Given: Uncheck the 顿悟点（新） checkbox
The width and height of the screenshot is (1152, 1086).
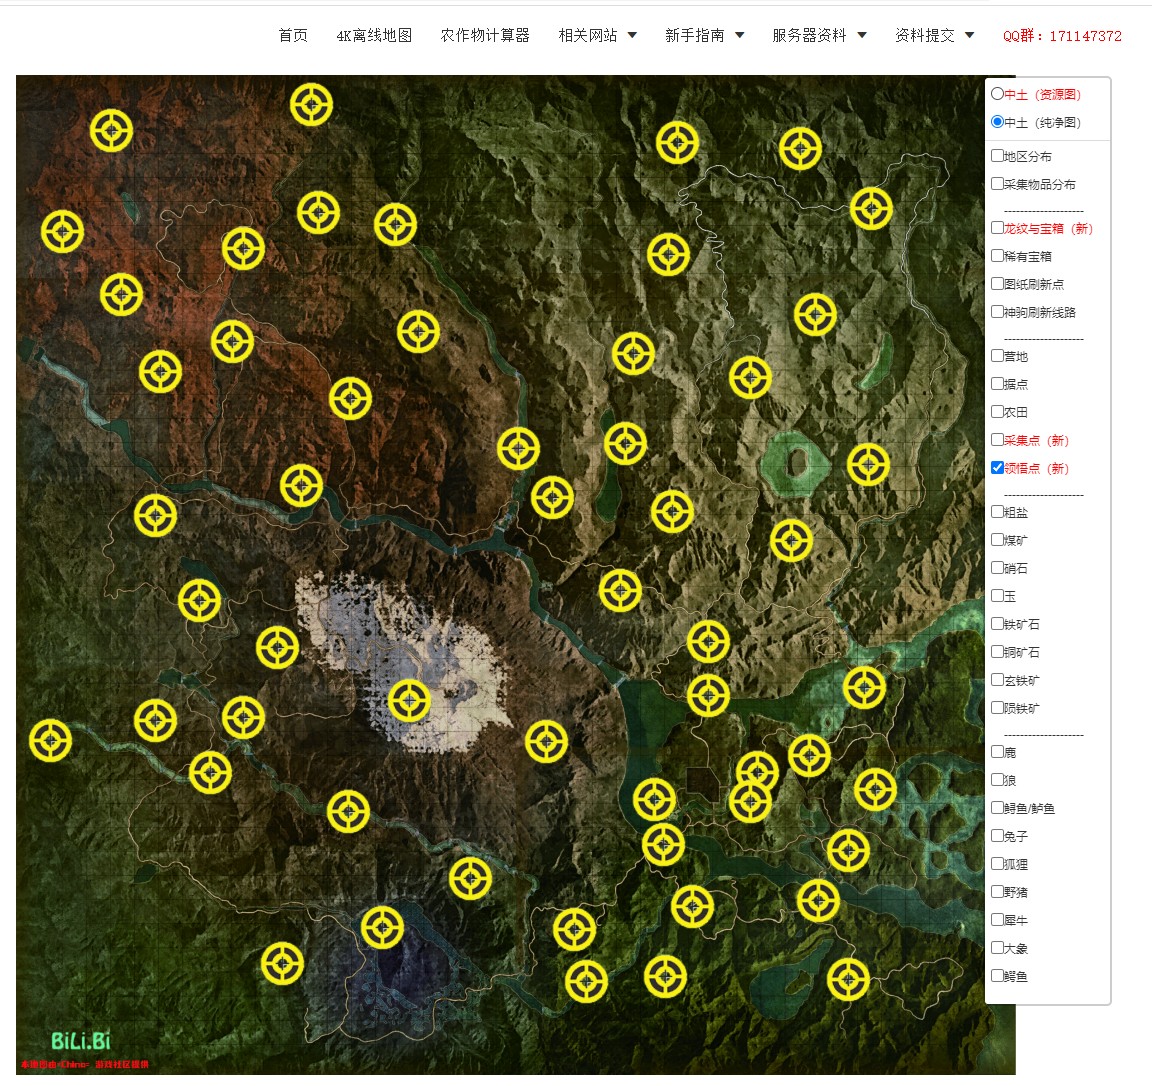Looking at the screenshot, I should click(x=997, y=468).
